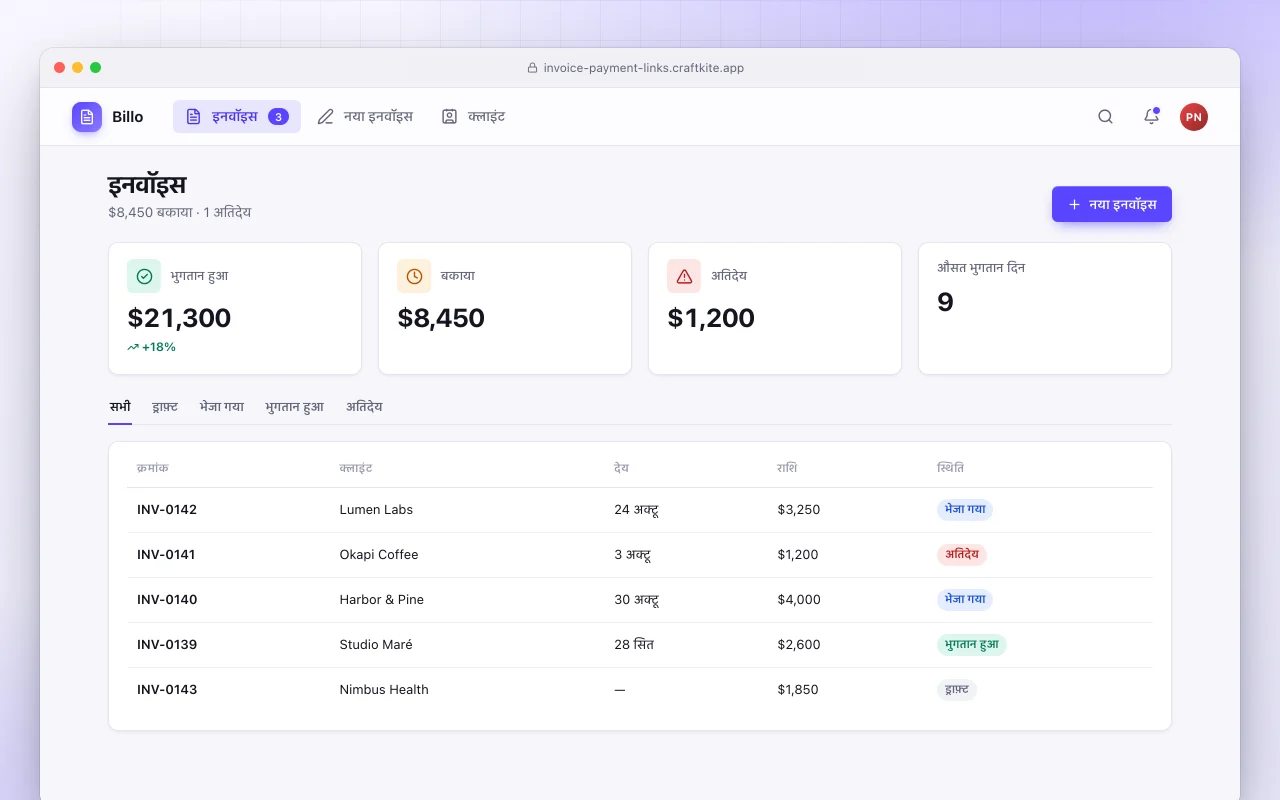Click the Billo logo icon

pos(87,117)
